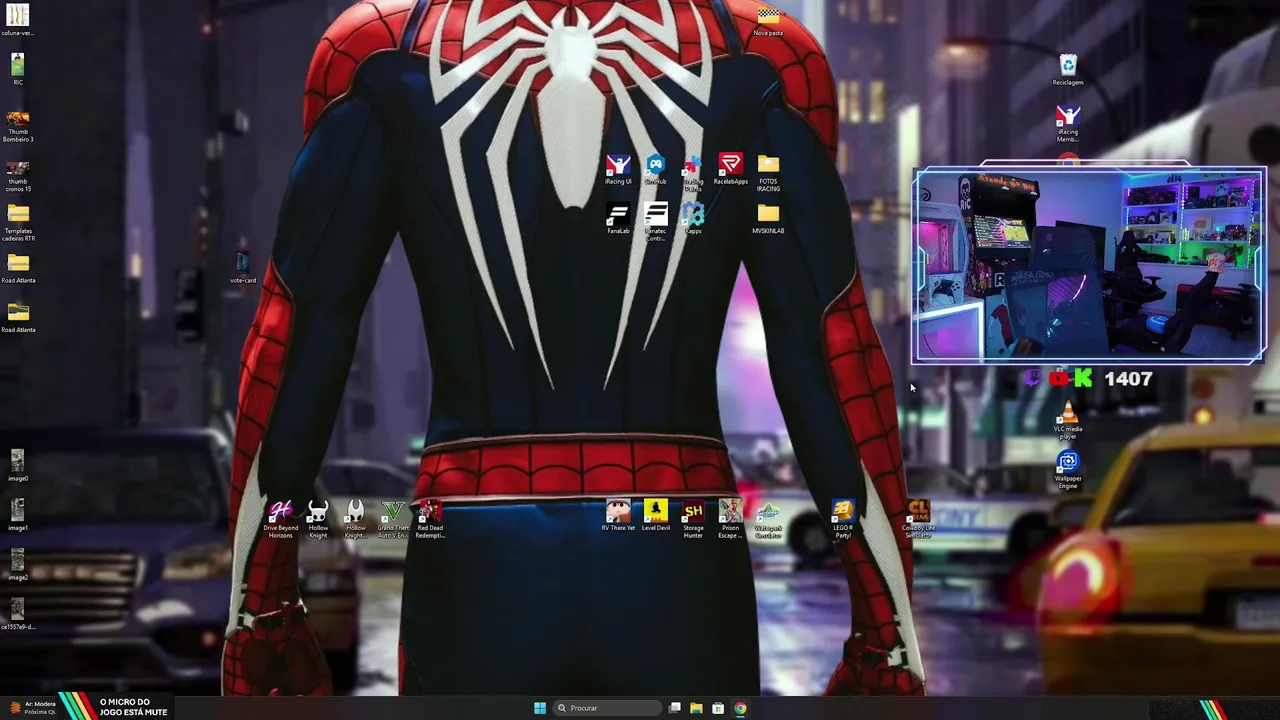Select the RIC file on desktop
This screenshot has height=720, width=1280.
coord(18,70)
